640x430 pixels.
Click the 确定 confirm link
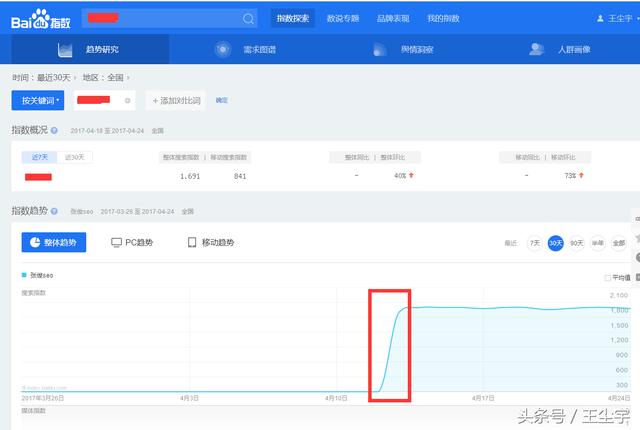click(222, 101)
